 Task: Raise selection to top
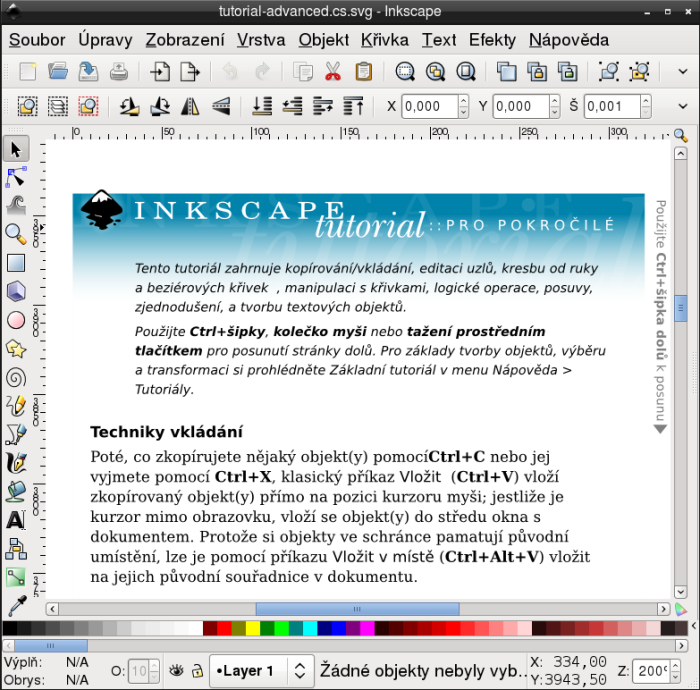353,106
